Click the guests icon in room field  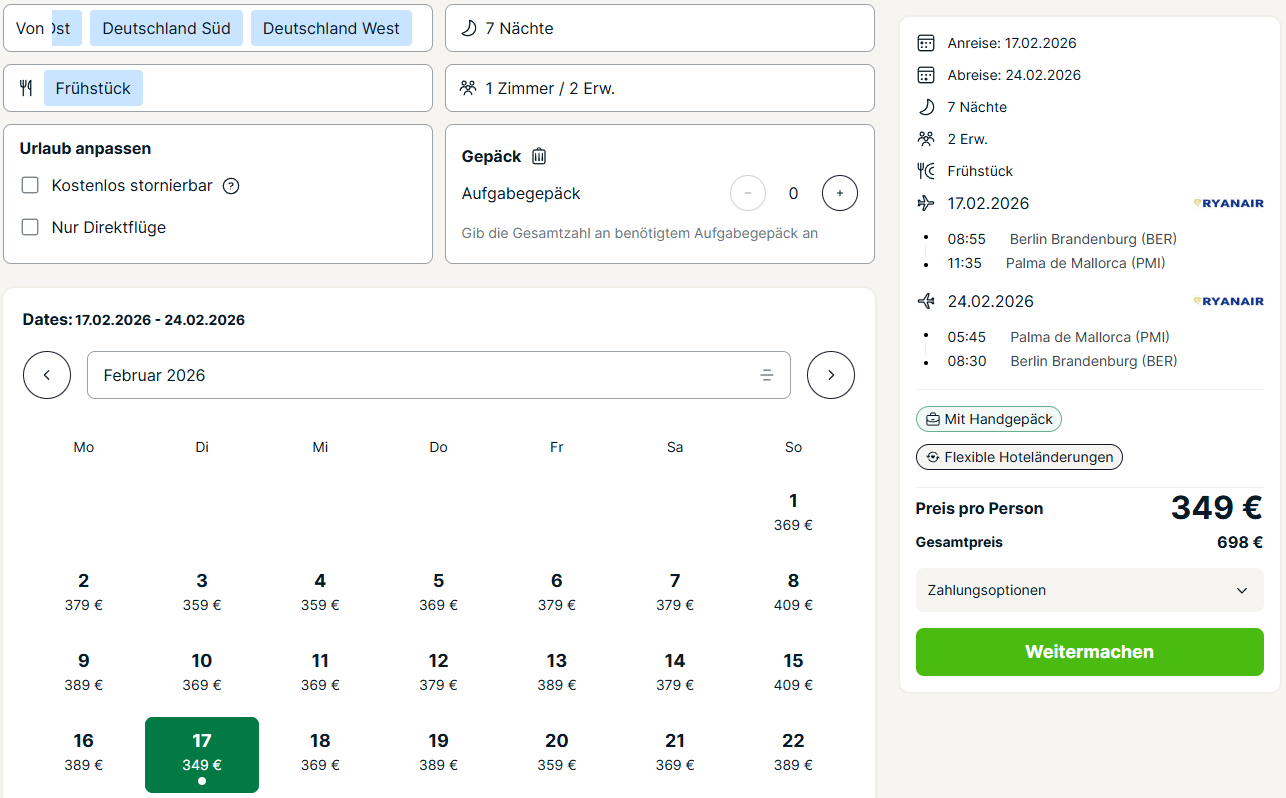point(468,88)
